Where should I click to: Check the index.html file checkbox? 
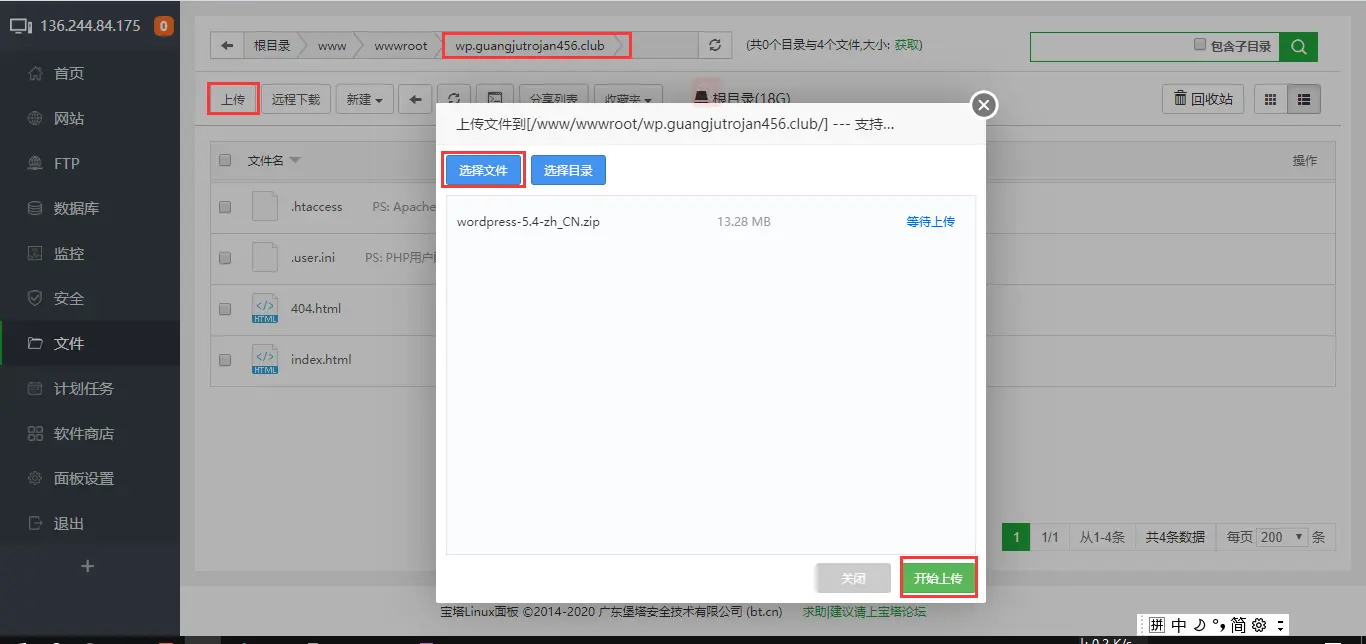(225, 360)
